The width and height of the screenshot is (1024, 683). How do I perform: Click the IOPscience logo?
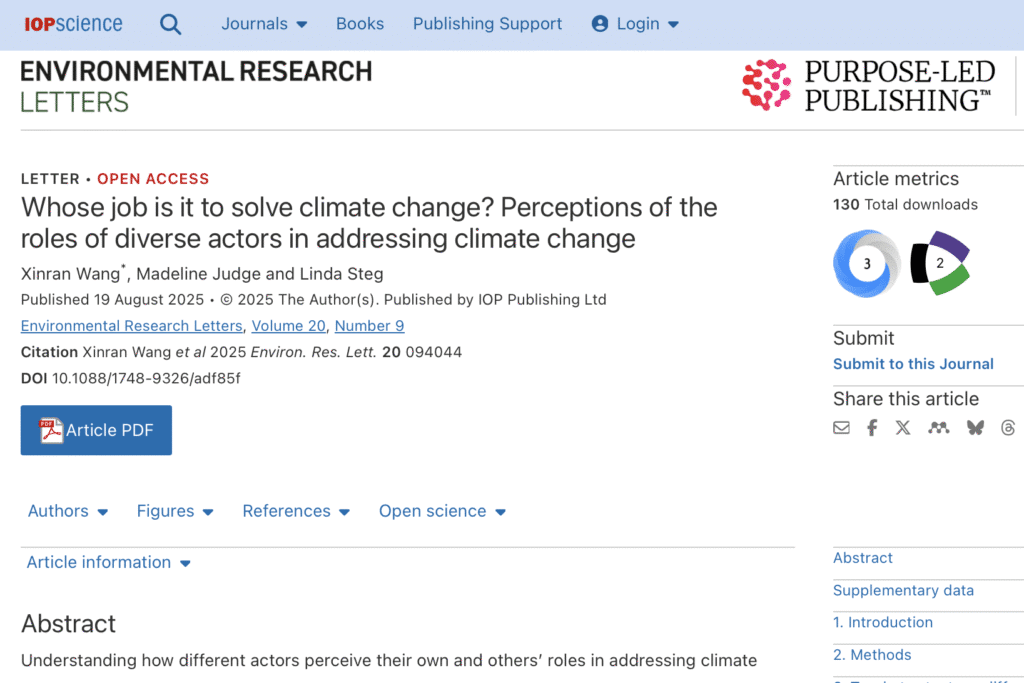coord(73,24)
